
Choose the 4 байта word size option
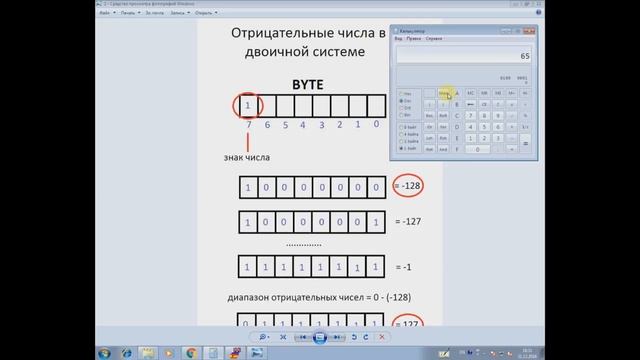click(x=409, y=134)
